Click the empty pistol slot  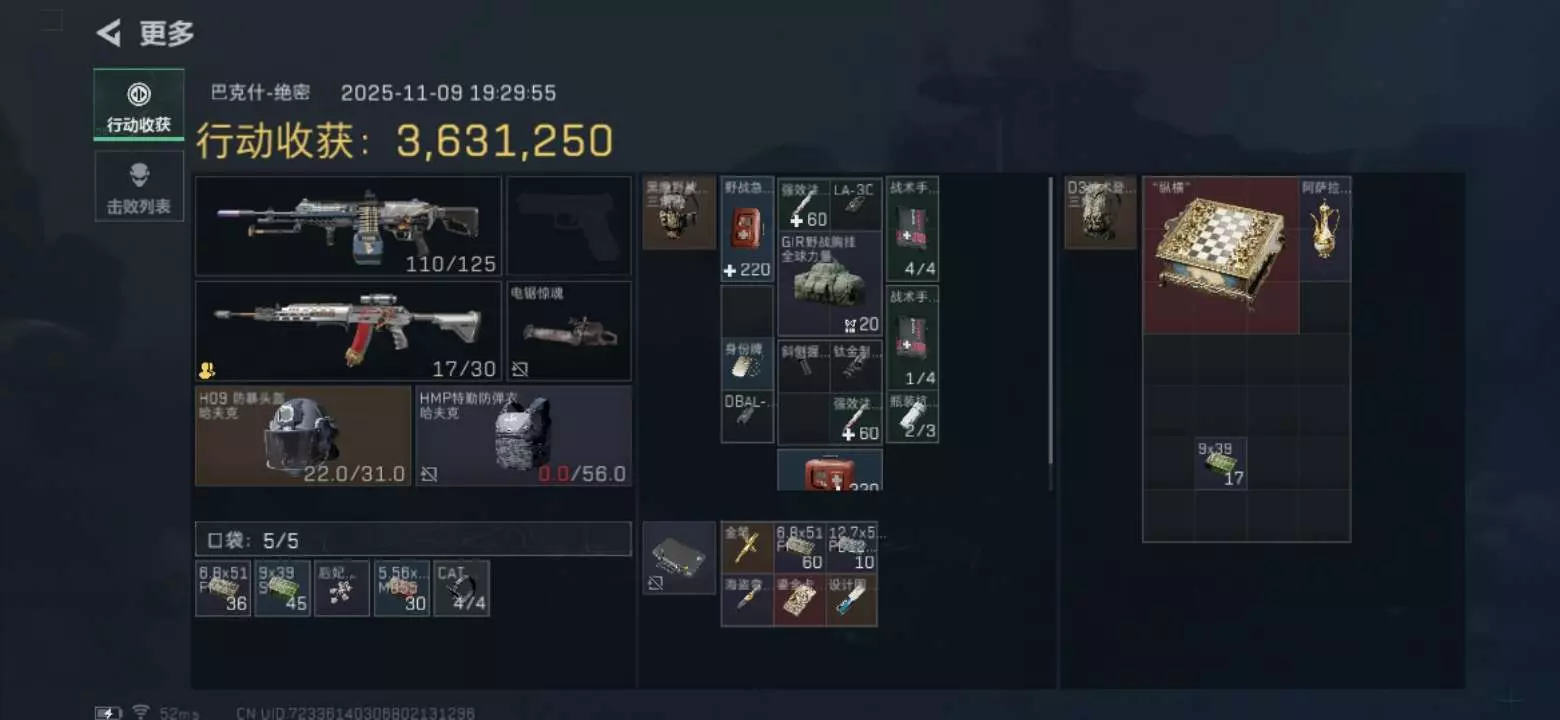point(569,226)
